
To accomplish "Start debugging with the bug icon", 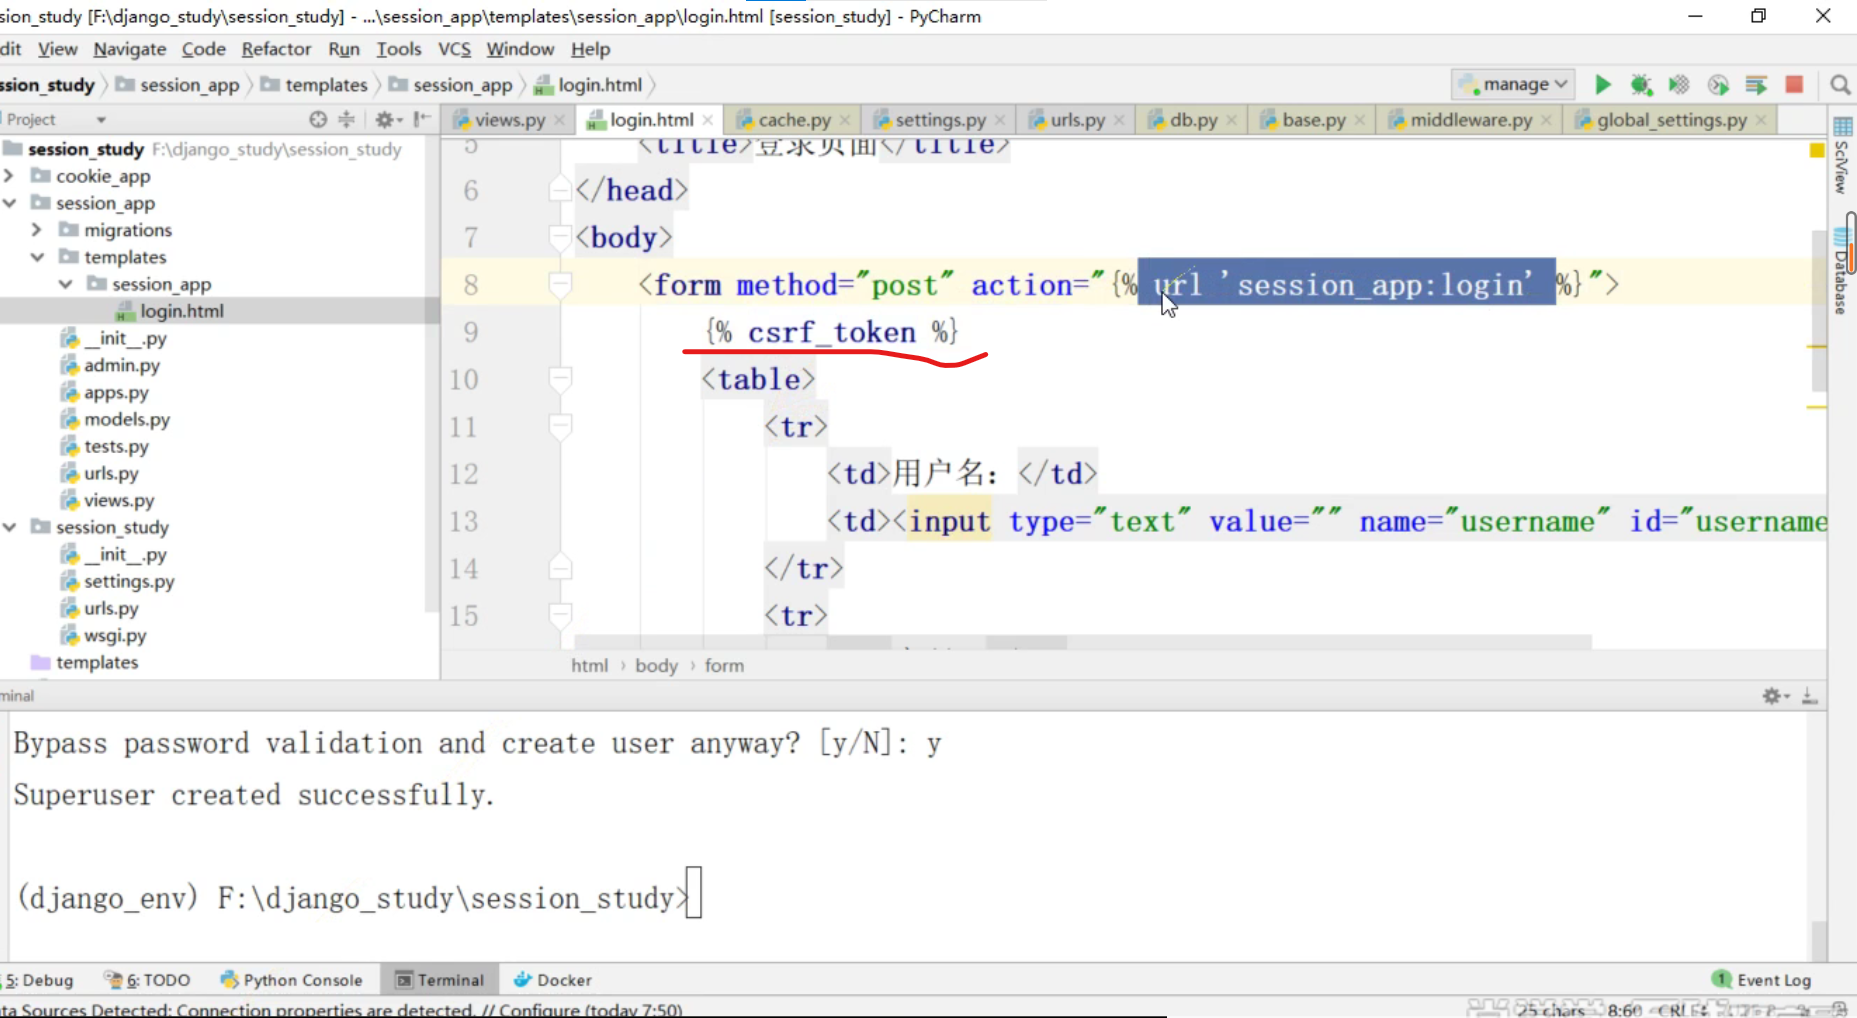I will click(1641, 85).
